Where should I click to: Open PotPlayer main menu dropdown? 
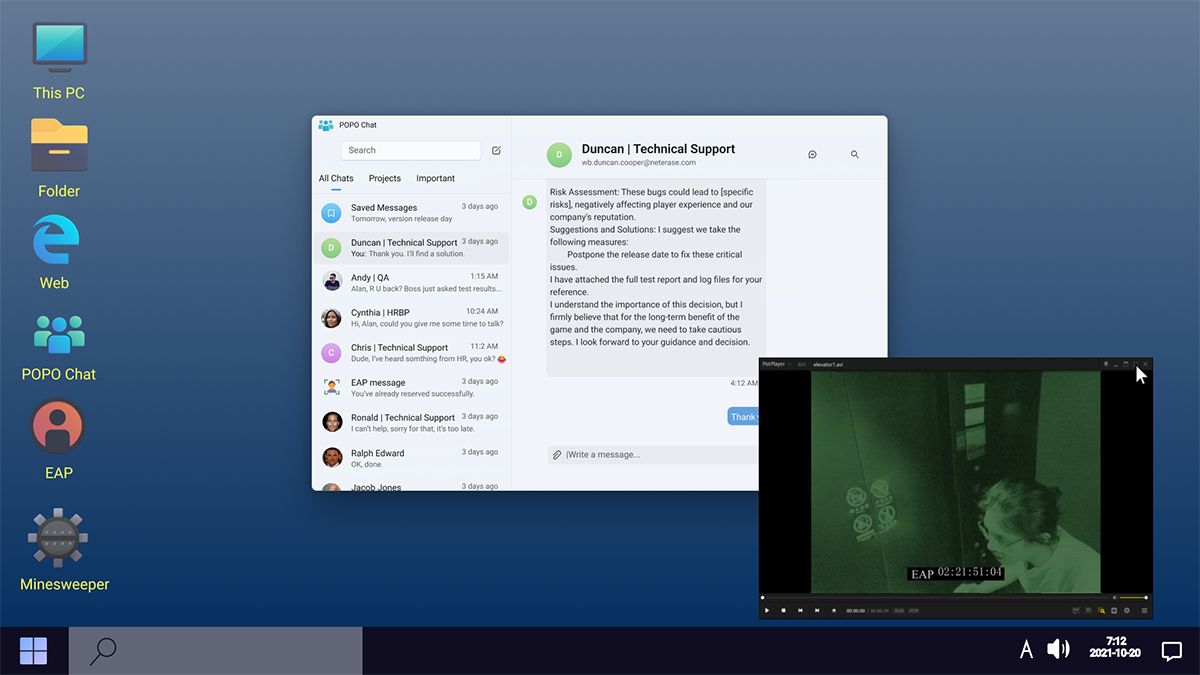(x=776, y=364)
